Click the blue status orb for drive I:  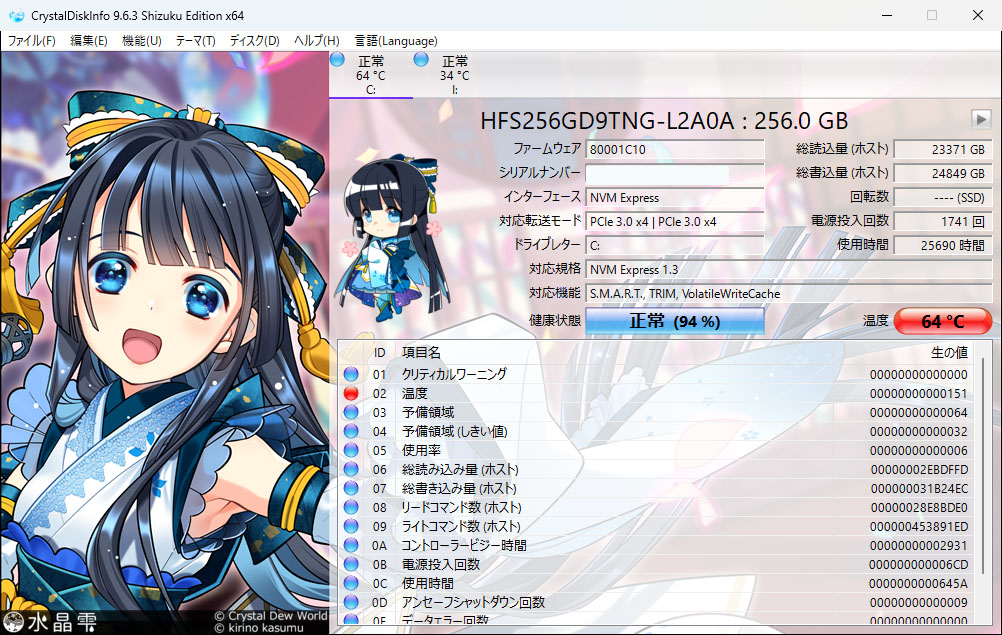(x=421, y=60)
